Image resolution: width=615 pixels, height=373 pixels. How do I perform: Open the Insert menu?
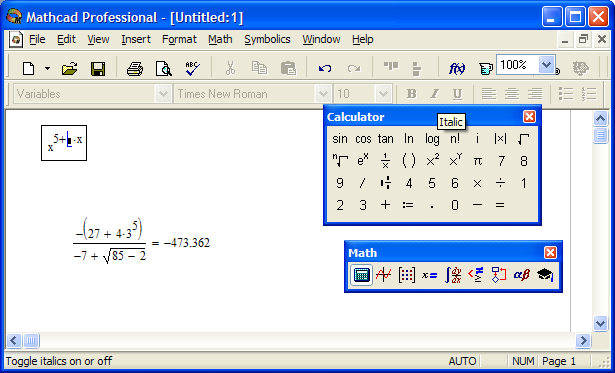(136, 39)
